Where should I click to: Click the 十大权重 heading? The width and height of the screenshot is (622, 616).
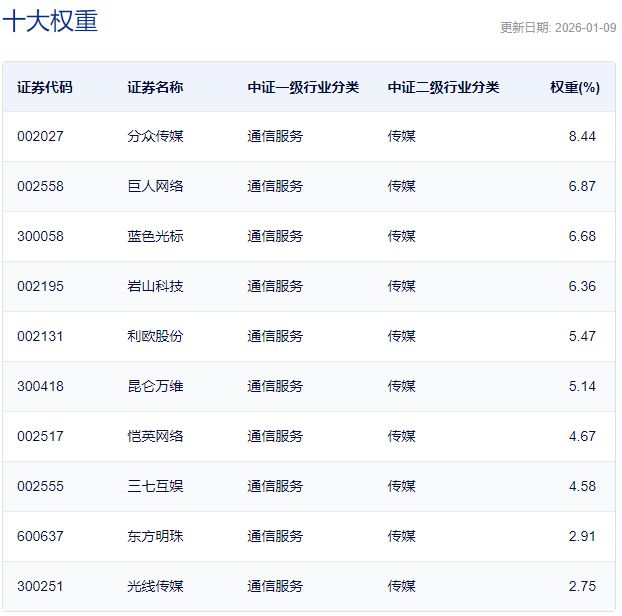[x=50, y=21]
